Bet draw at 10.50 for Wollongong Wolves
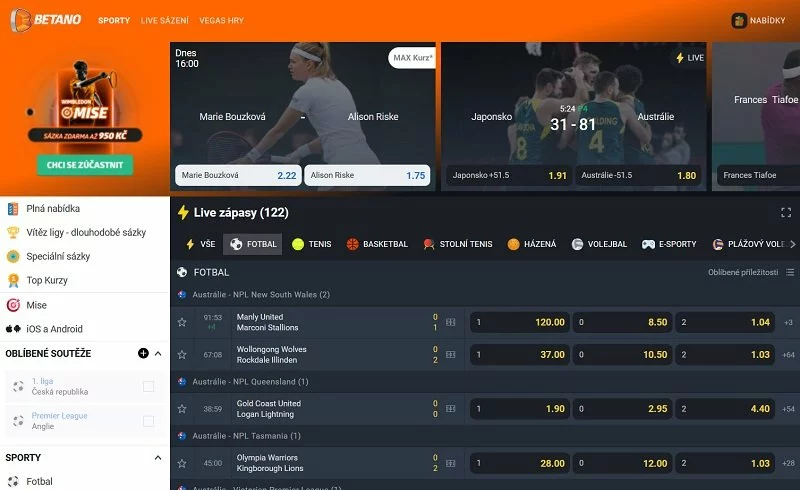This screenshot has height=490, width=800. click(x=622, y=354)
